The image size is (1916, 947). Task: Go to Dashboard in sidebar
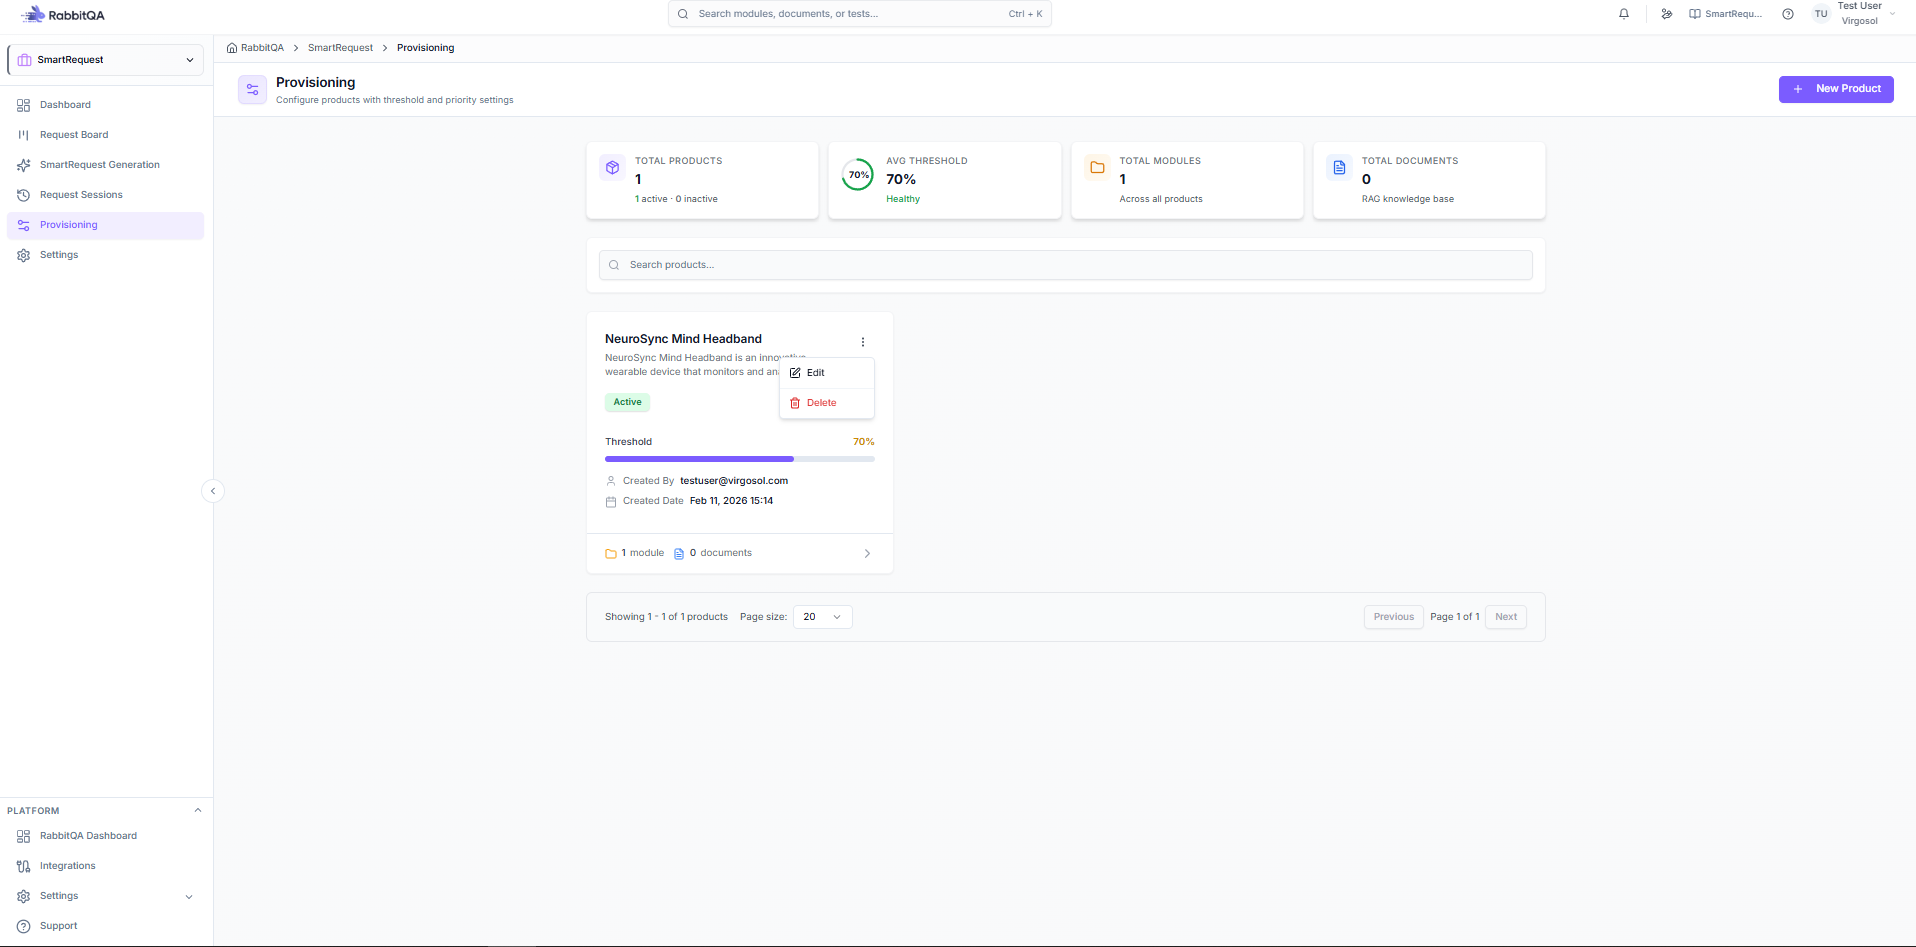[x=105, y=105]
